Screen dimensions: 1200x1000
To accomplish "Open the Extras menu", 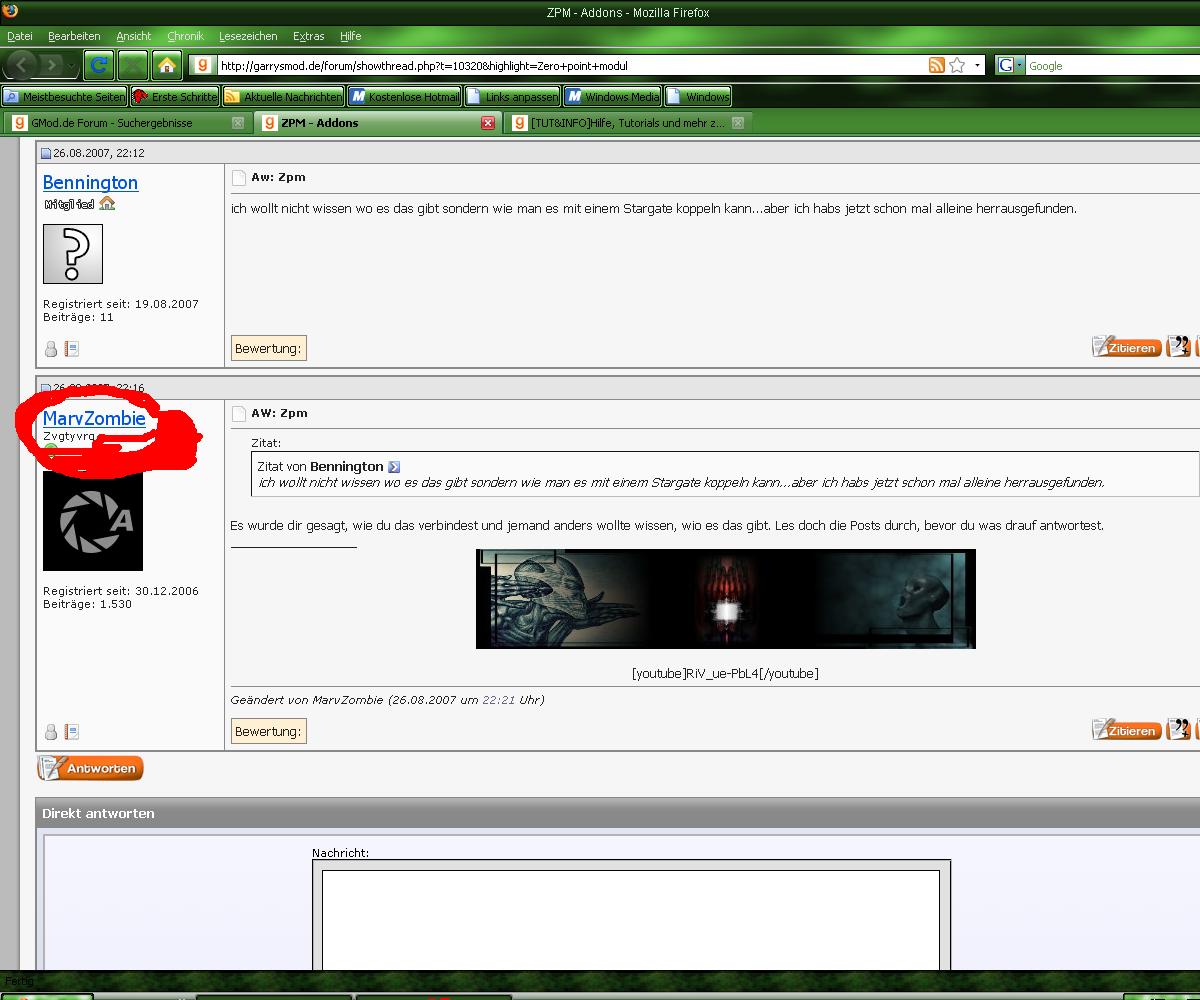I will (308, 36).
